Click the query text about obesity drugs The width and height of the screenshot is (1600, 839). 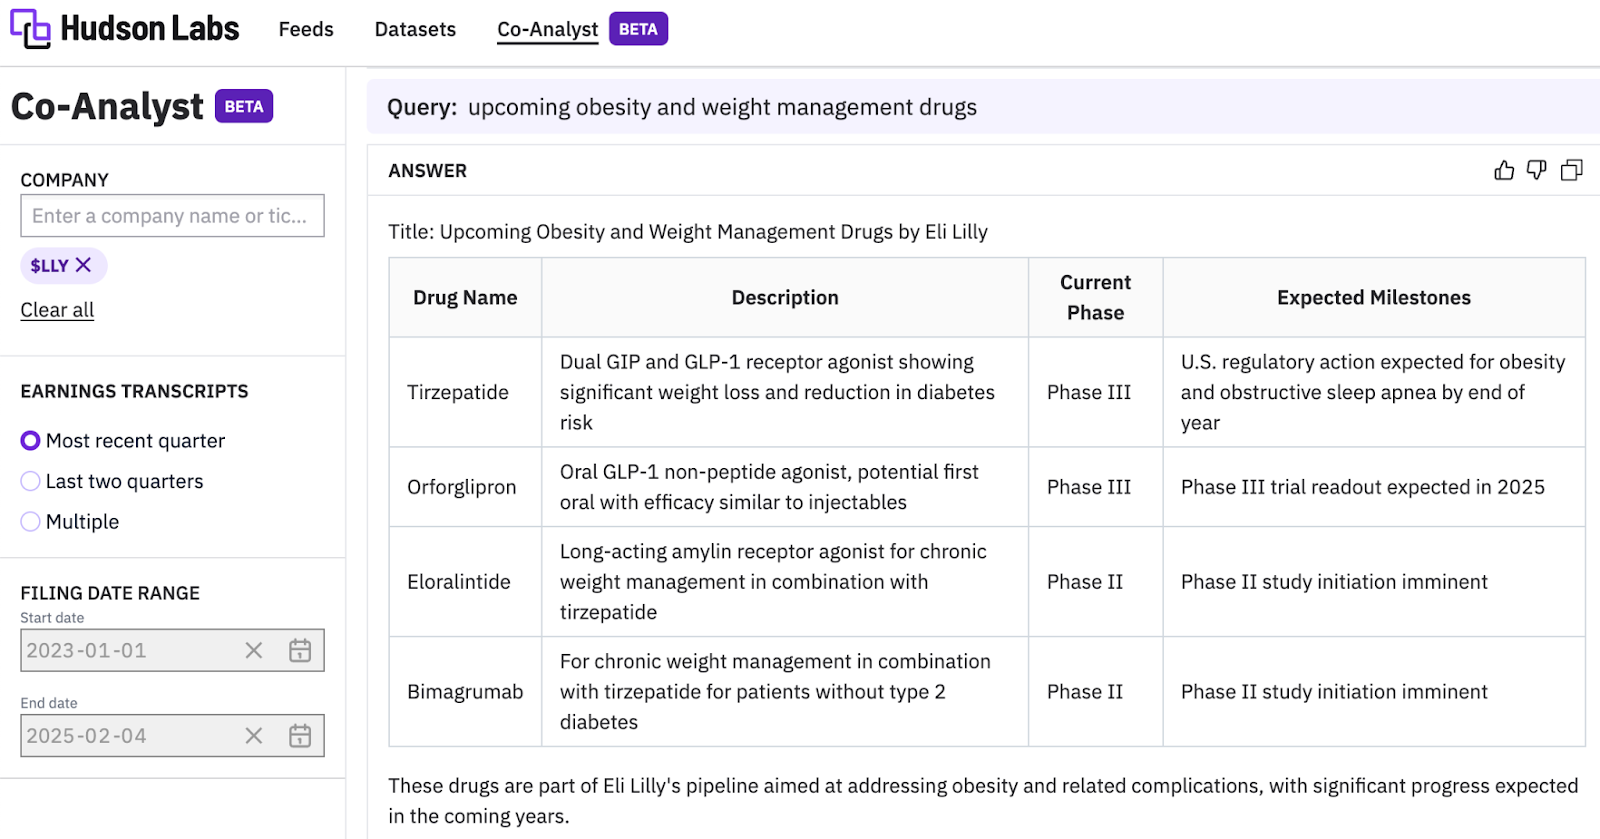pos(722,108)
